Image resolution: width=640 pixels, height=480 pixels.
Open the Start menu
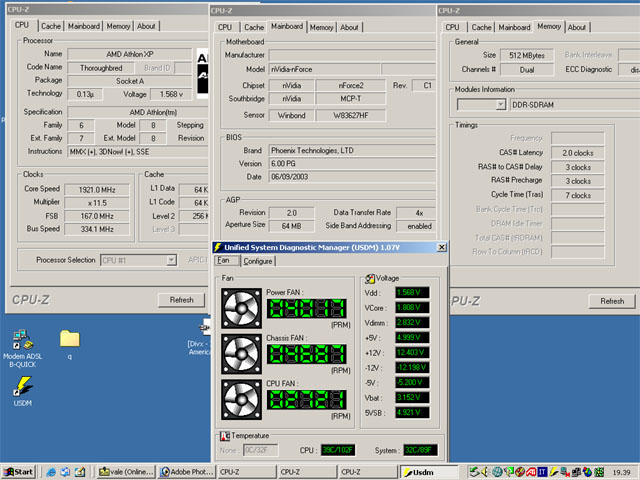click(19, 472)
